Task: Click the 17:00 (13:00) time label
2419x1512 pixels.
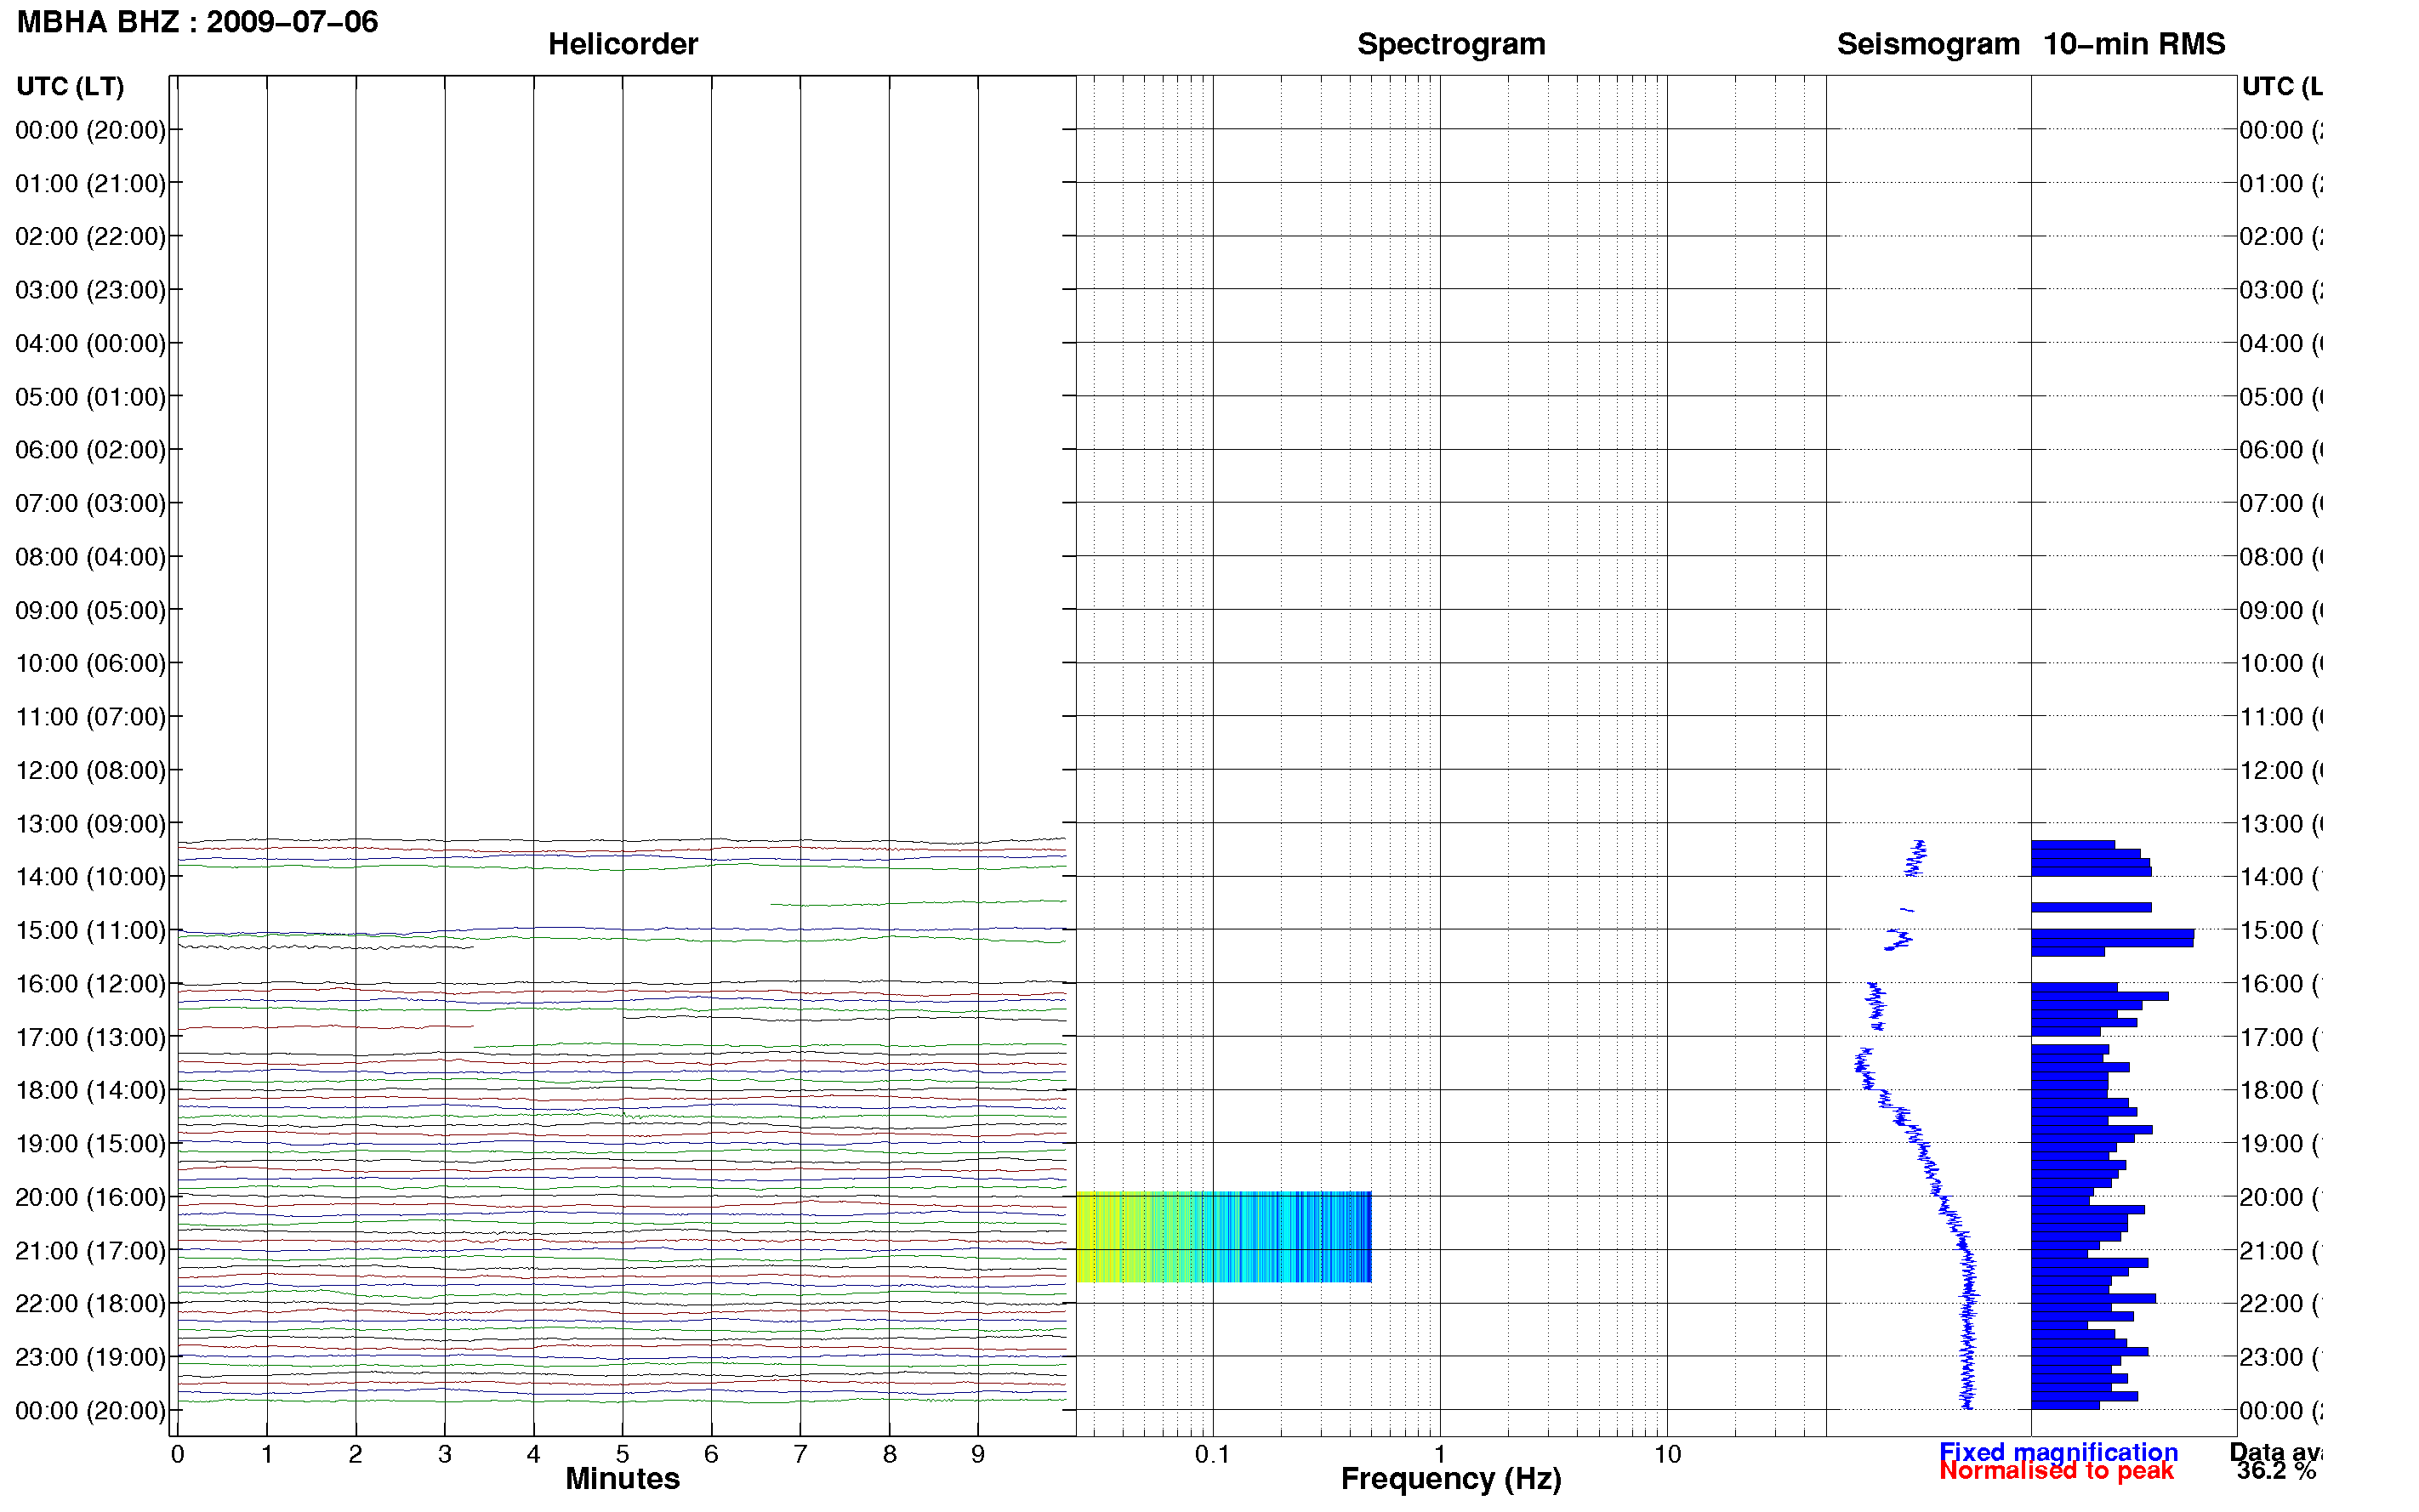Action: (x=90, y=1037)
